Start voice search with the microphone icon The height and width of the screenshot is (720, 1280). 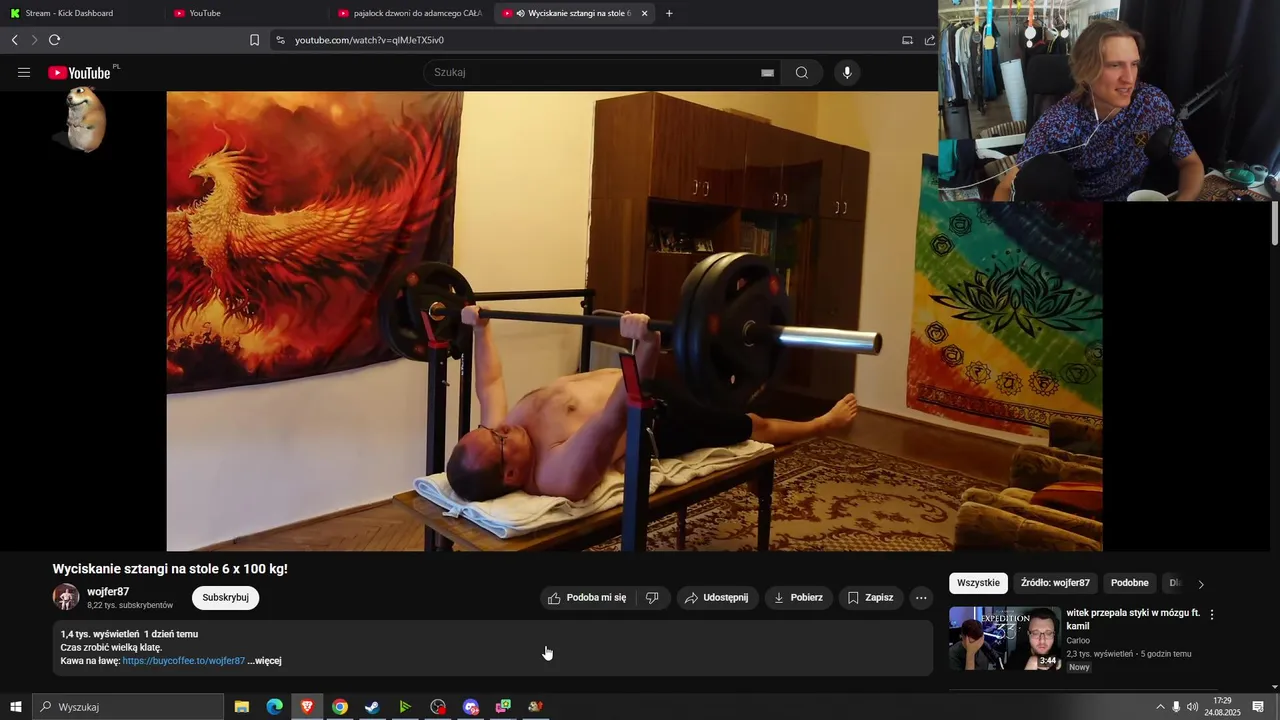[x=847, y=73]
